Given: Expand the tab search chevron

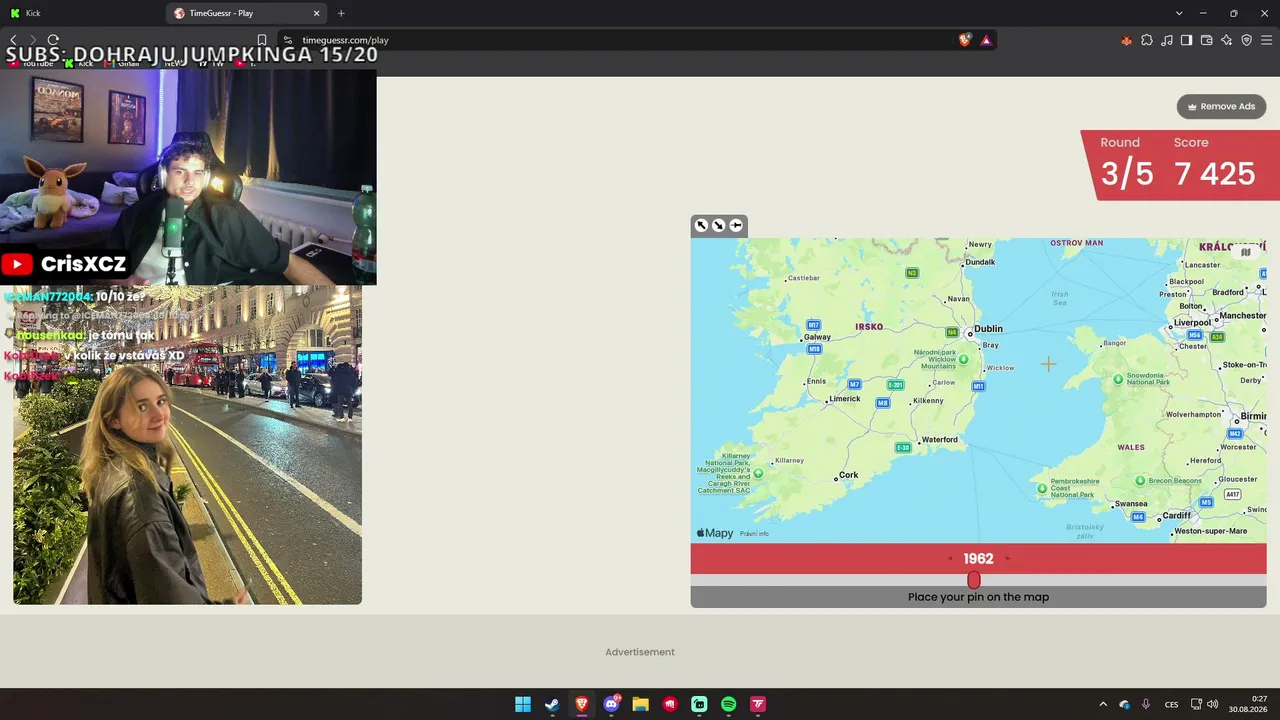Looking at the screenshot, I should [x=1179, y=13].
